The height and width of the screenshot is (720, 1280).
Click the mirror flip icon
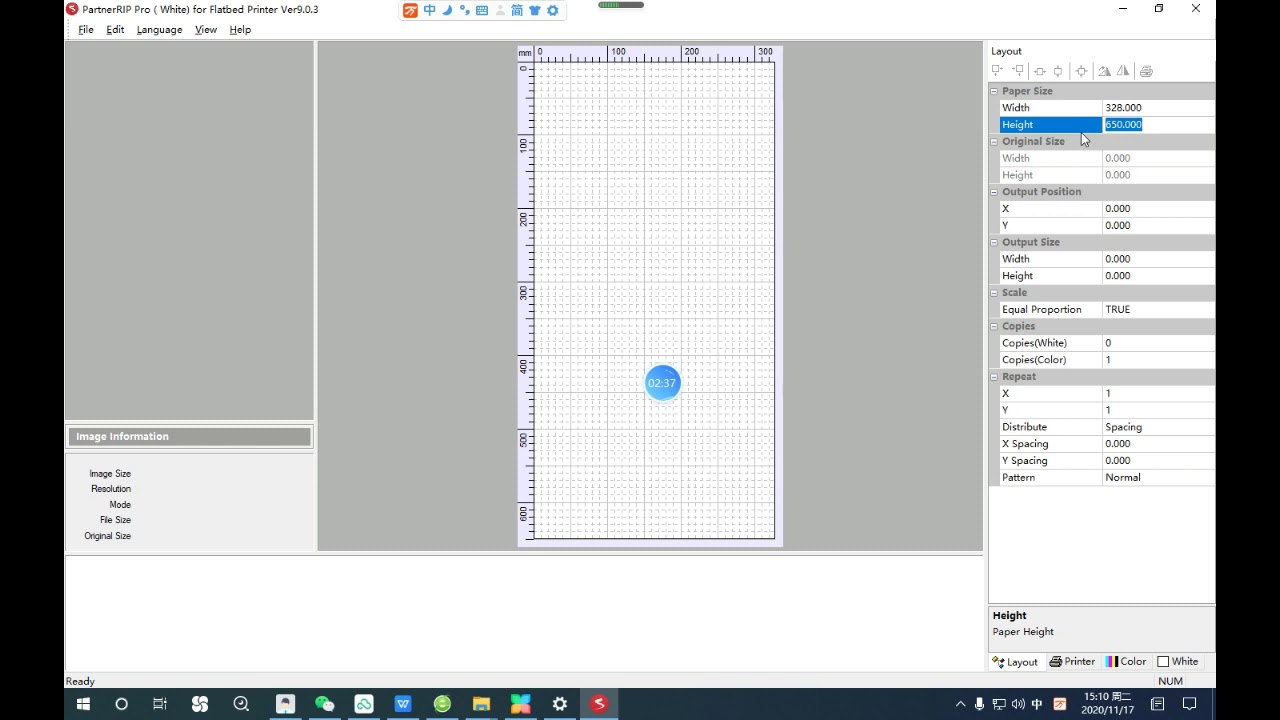coord(1123,71)
